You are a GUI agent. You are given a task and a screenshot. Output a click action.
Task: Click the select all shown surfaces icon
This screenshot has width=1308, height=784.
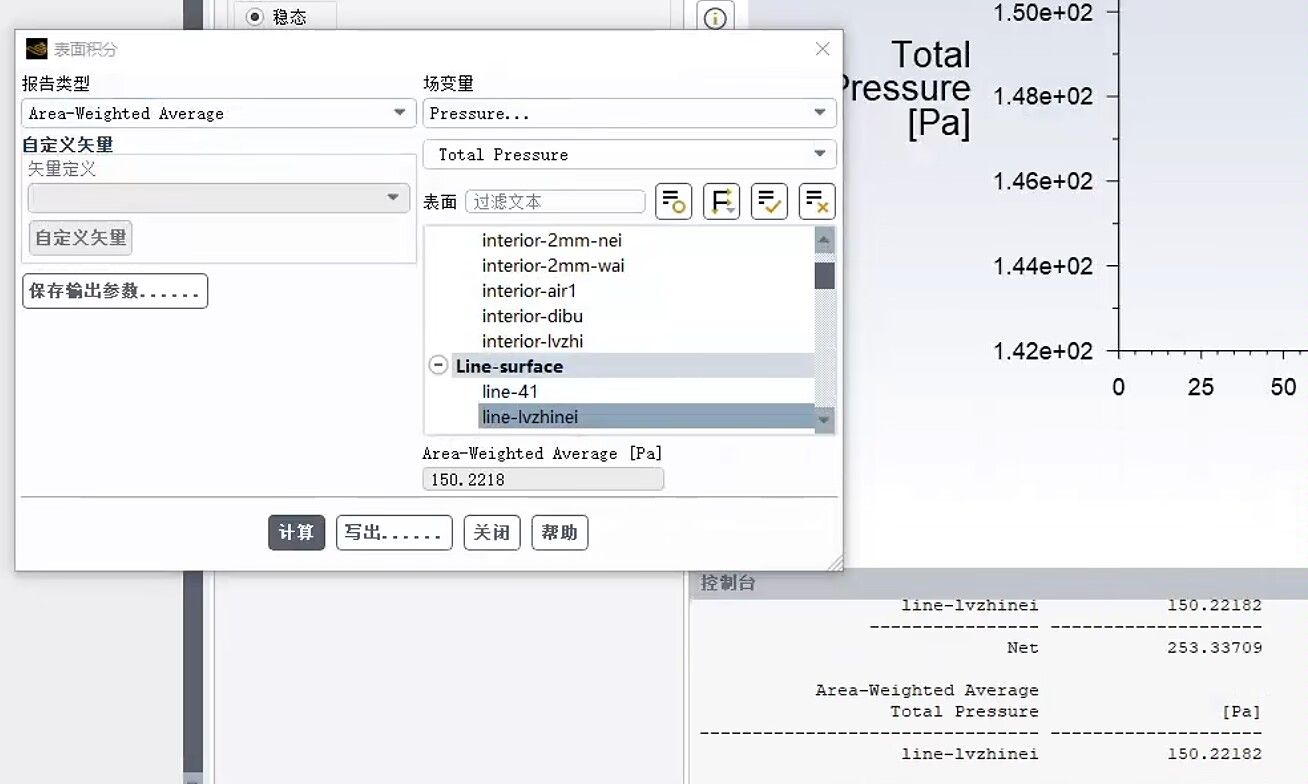769,202
